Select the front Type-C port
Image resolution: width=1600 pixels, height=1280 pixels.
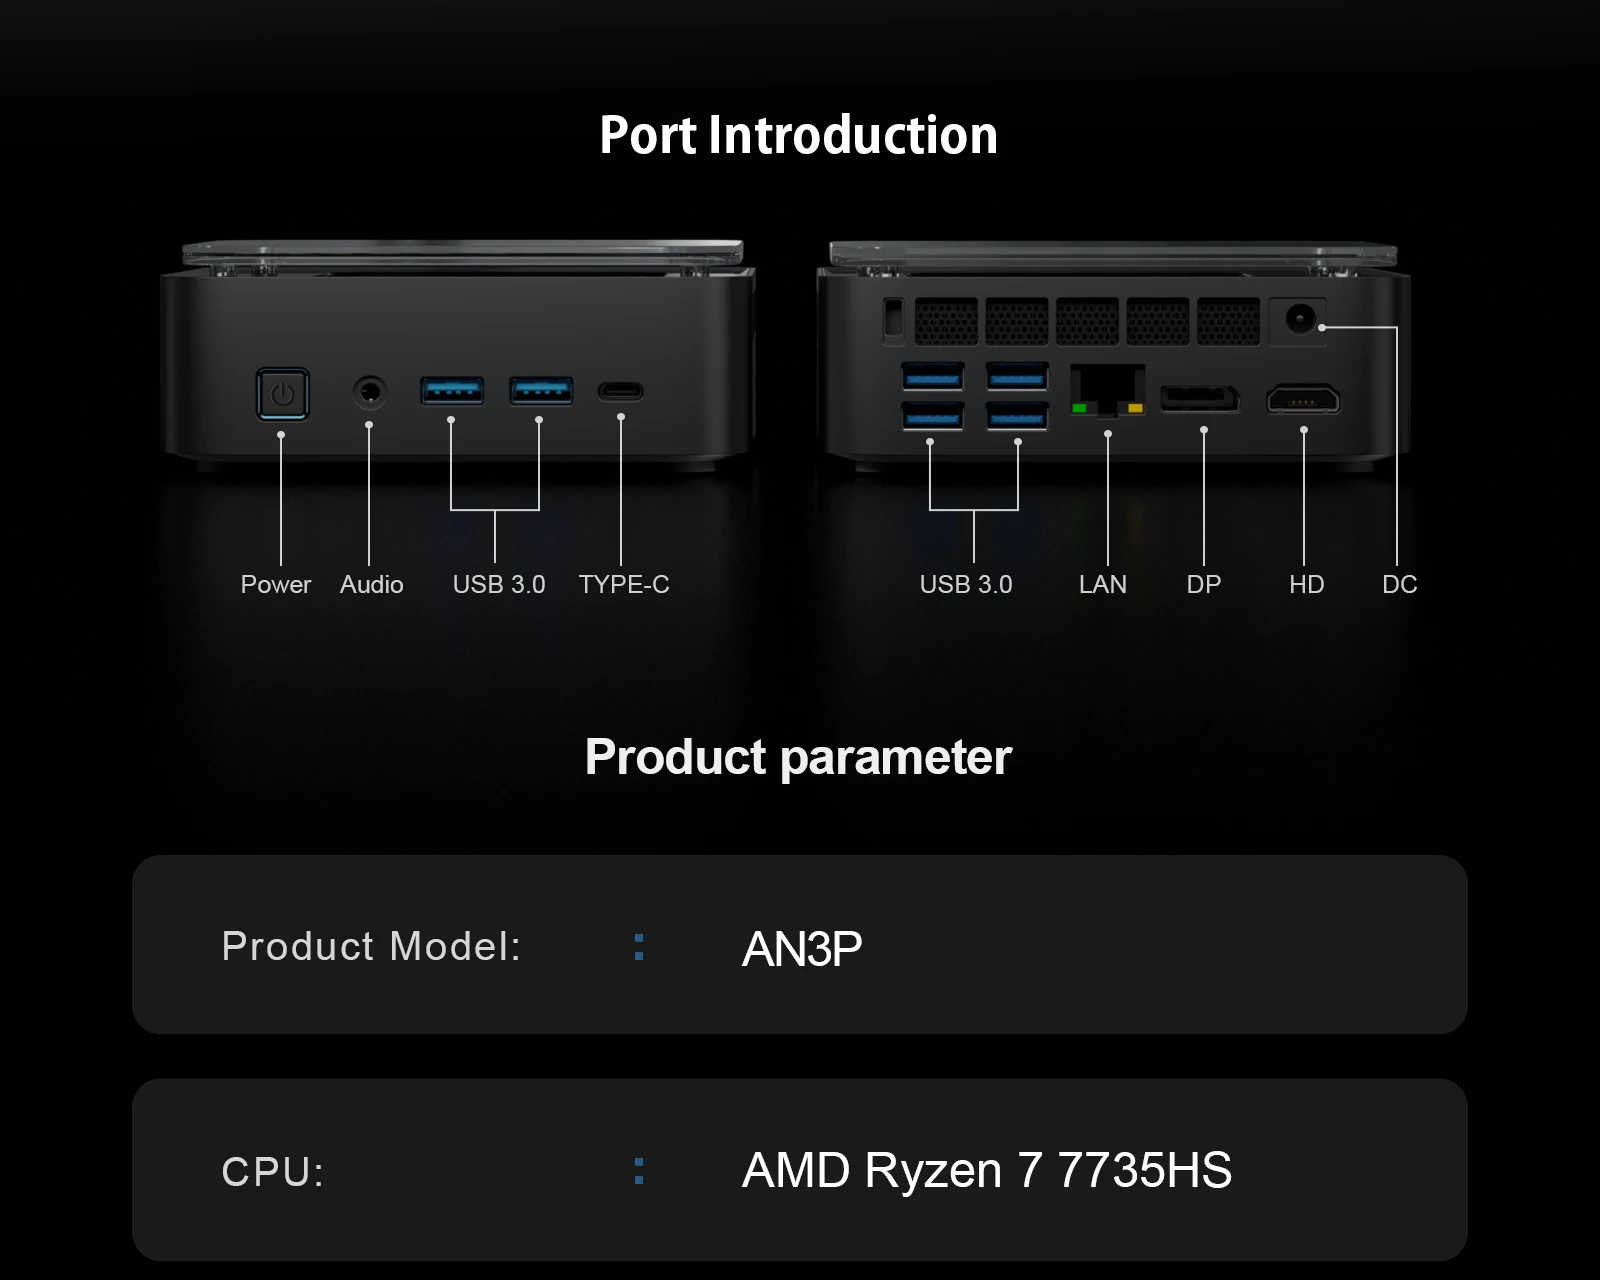pyautogui.click(x=621, y=391)
